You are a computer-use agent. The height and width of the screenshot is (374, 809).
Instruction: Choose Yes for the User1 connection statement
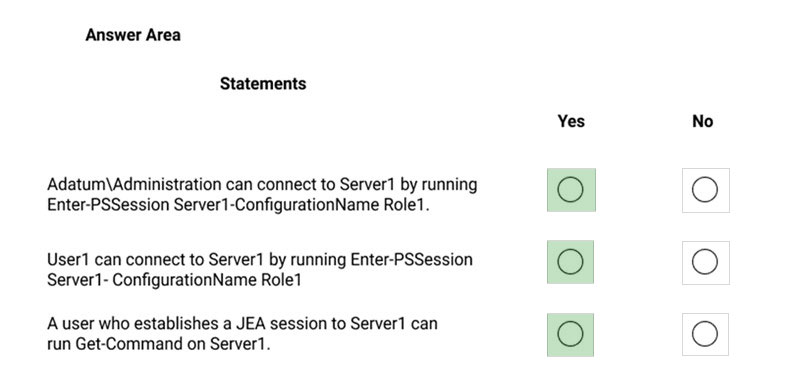[x=571, y=262]
